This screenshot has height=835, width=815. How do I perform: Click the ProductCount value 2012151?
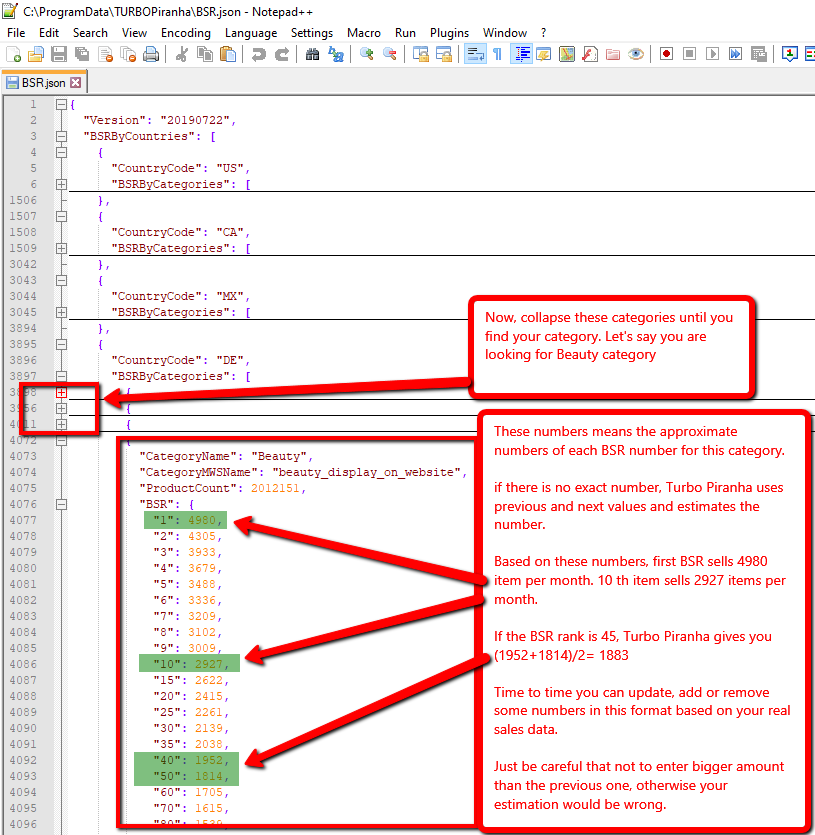275,488
